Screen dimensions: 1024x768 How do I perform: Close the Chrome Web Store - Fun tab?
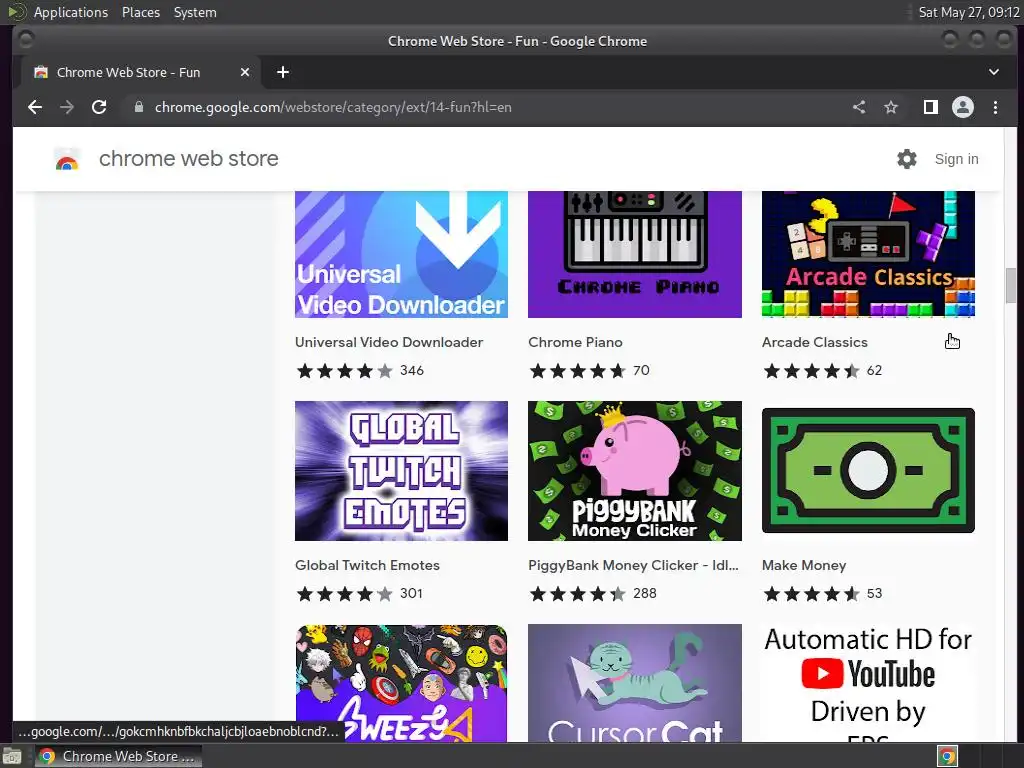245,72
